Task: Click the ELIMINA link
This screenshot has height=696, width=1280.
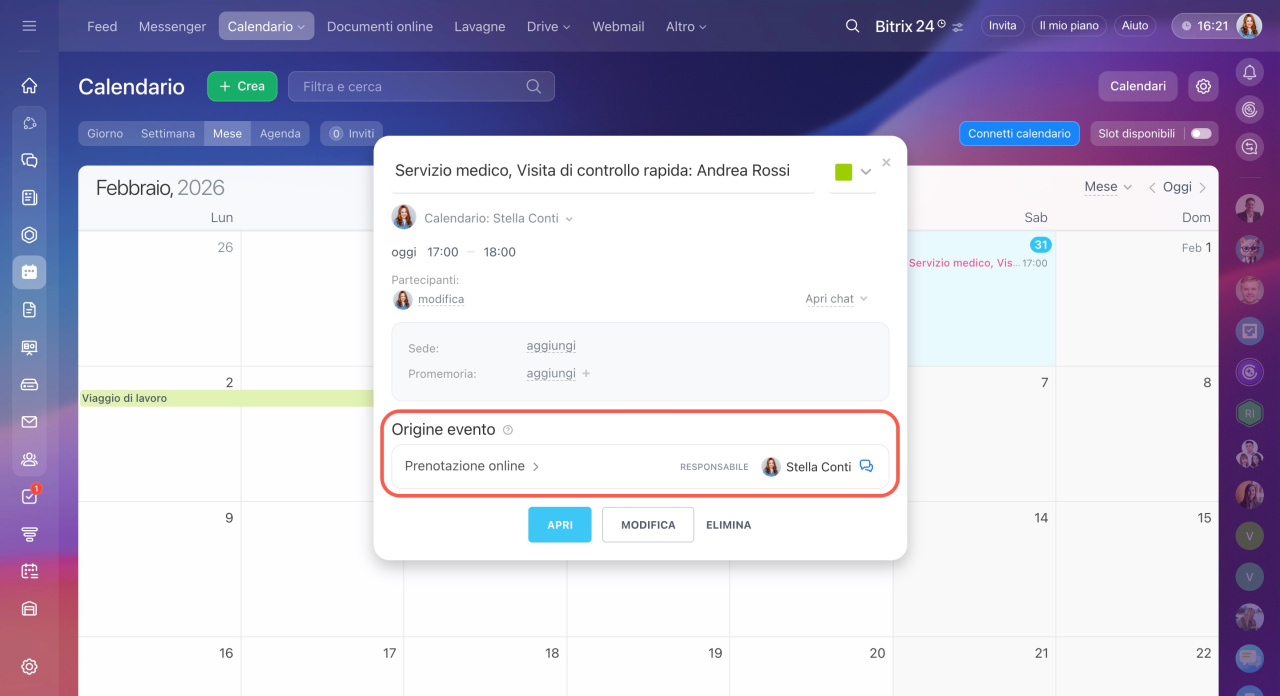Action: [x=728, y=525]
